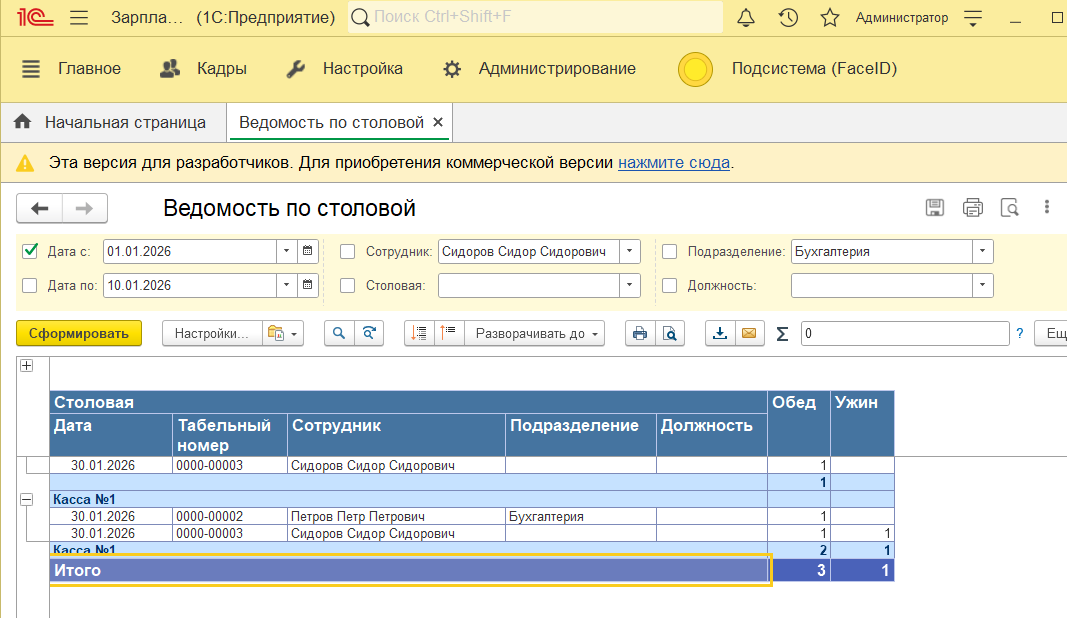Click the email envelope send icon
This screenshot has height=618, width=1067.
[x=747, y=334]
